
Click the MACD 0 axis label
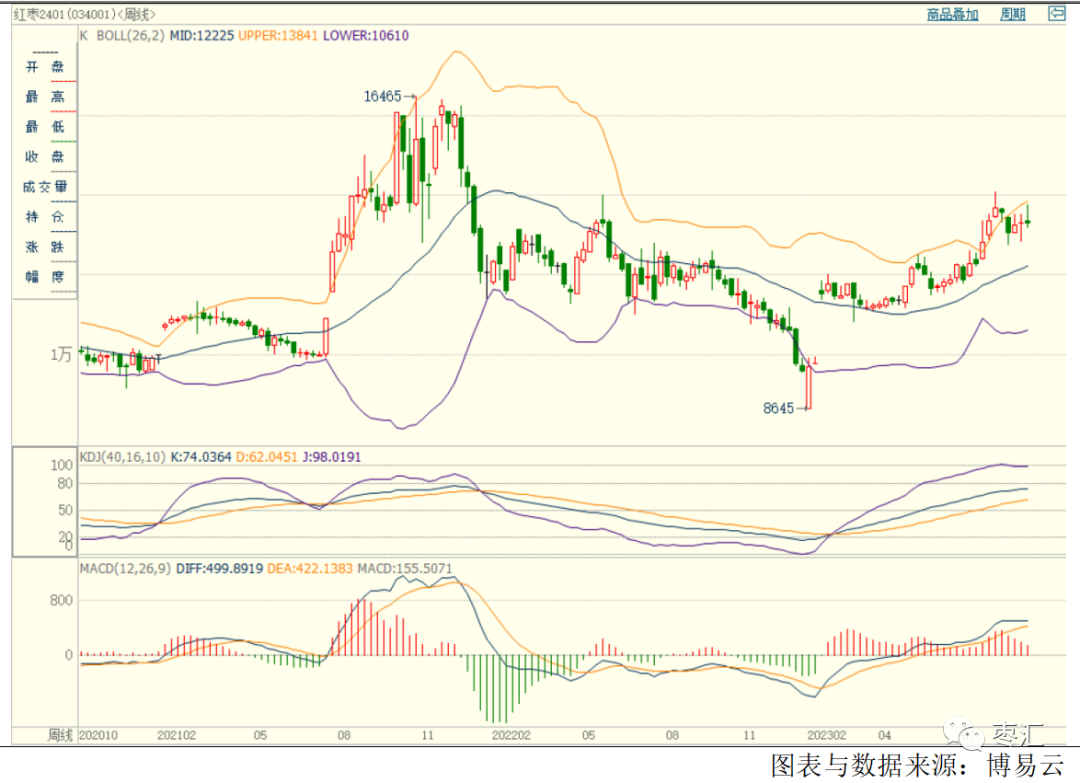click(68, 655)
